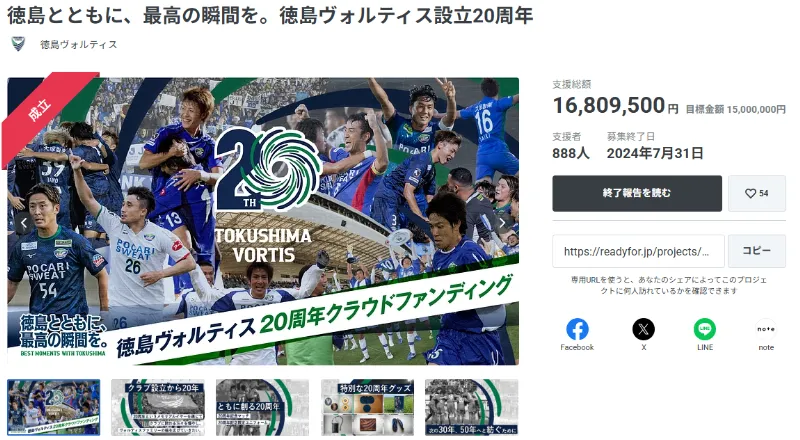Click the project title heading

[x=270, y=16]
